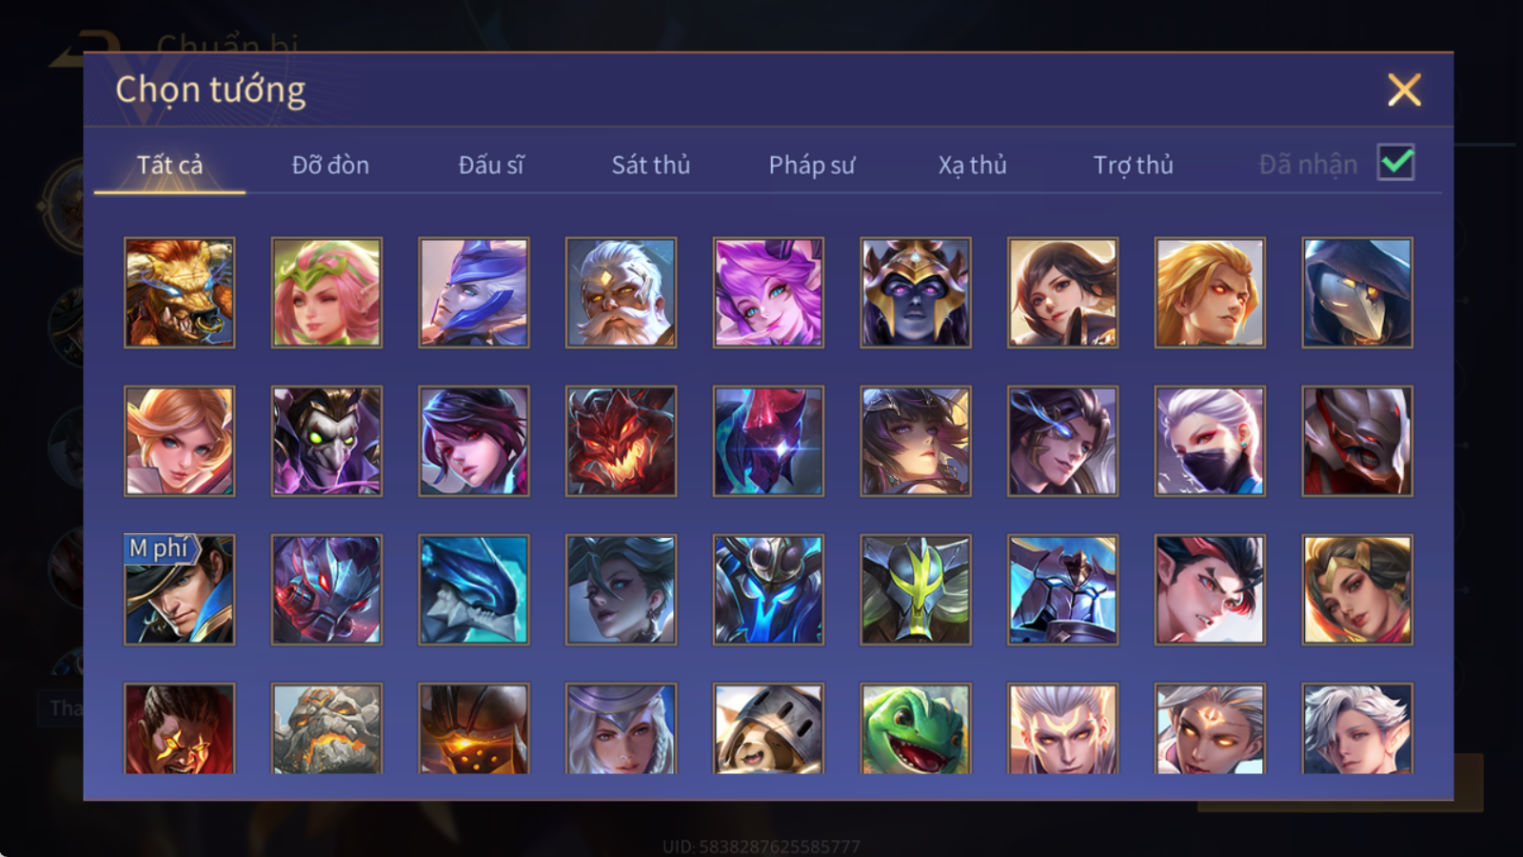
Task: Switch to the Trợ thủ tab
Action: [1133, 165]
